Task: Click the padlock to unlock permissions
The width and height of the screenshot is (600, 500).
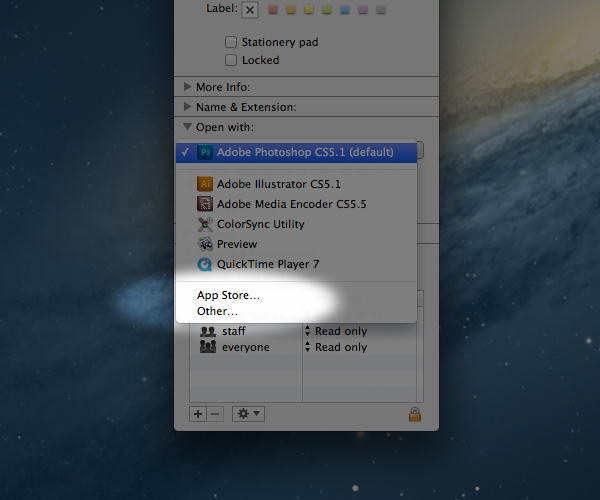Action: click(x=415, y=414)
